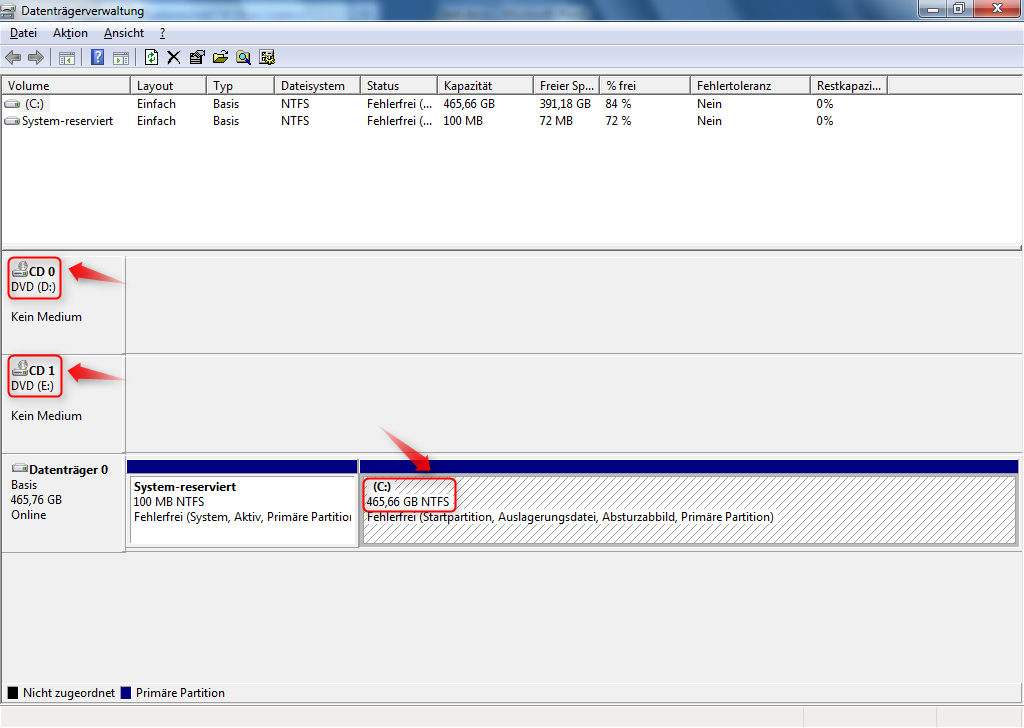This screenshot has width=1024, height=728.
Task: Open the Datei menu
Action: 23,33
